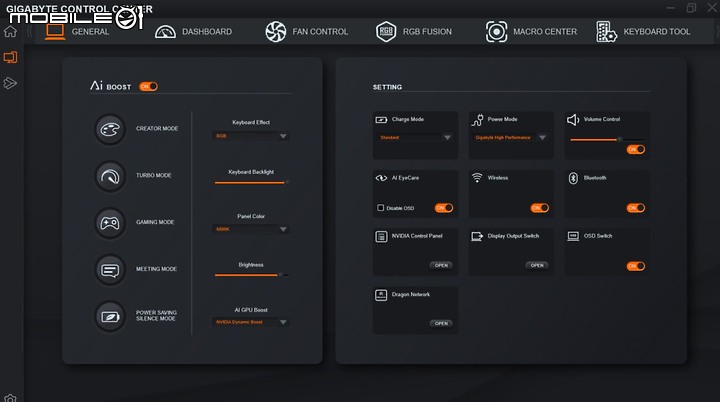Click the Fan Control fan icon

276,32
